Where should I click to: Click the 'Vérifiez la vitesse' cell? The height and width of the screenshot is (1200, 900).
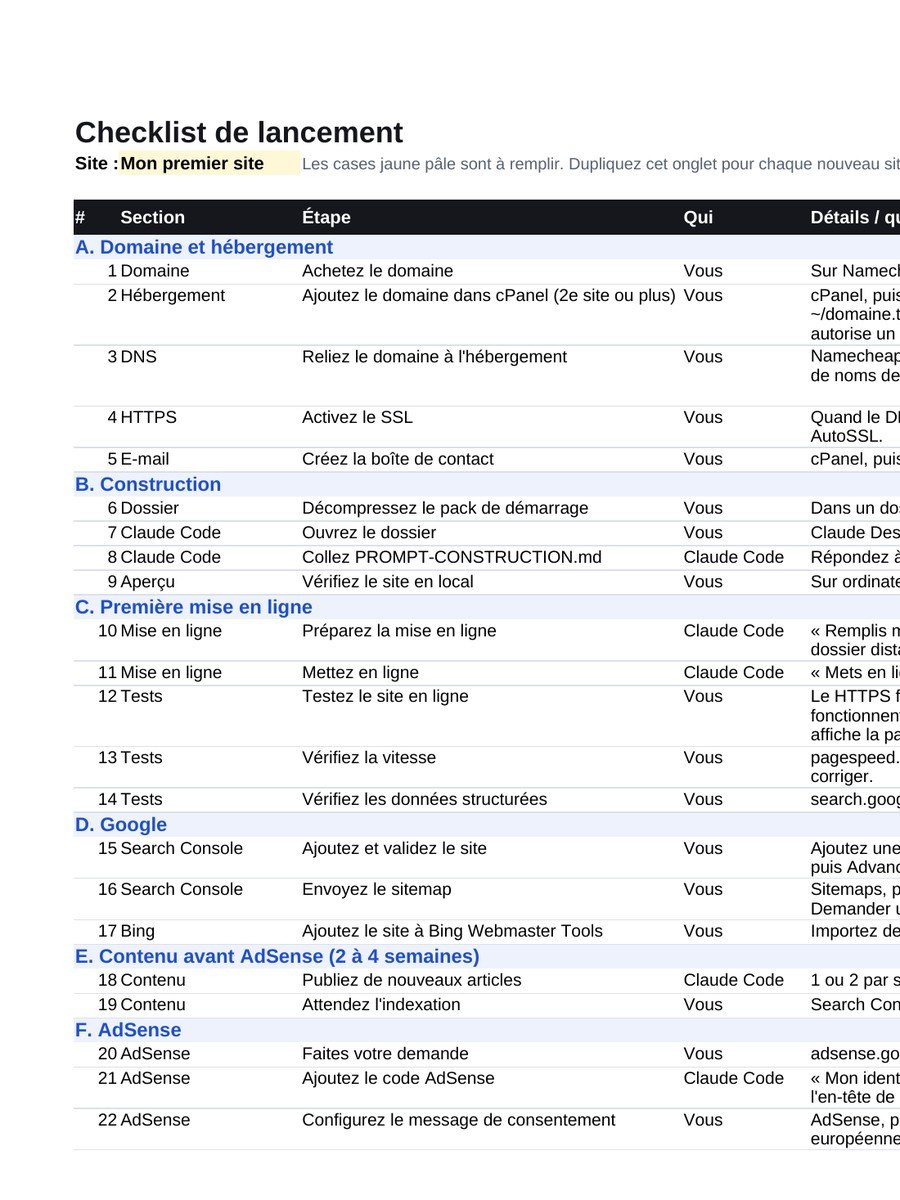[369, 758]
